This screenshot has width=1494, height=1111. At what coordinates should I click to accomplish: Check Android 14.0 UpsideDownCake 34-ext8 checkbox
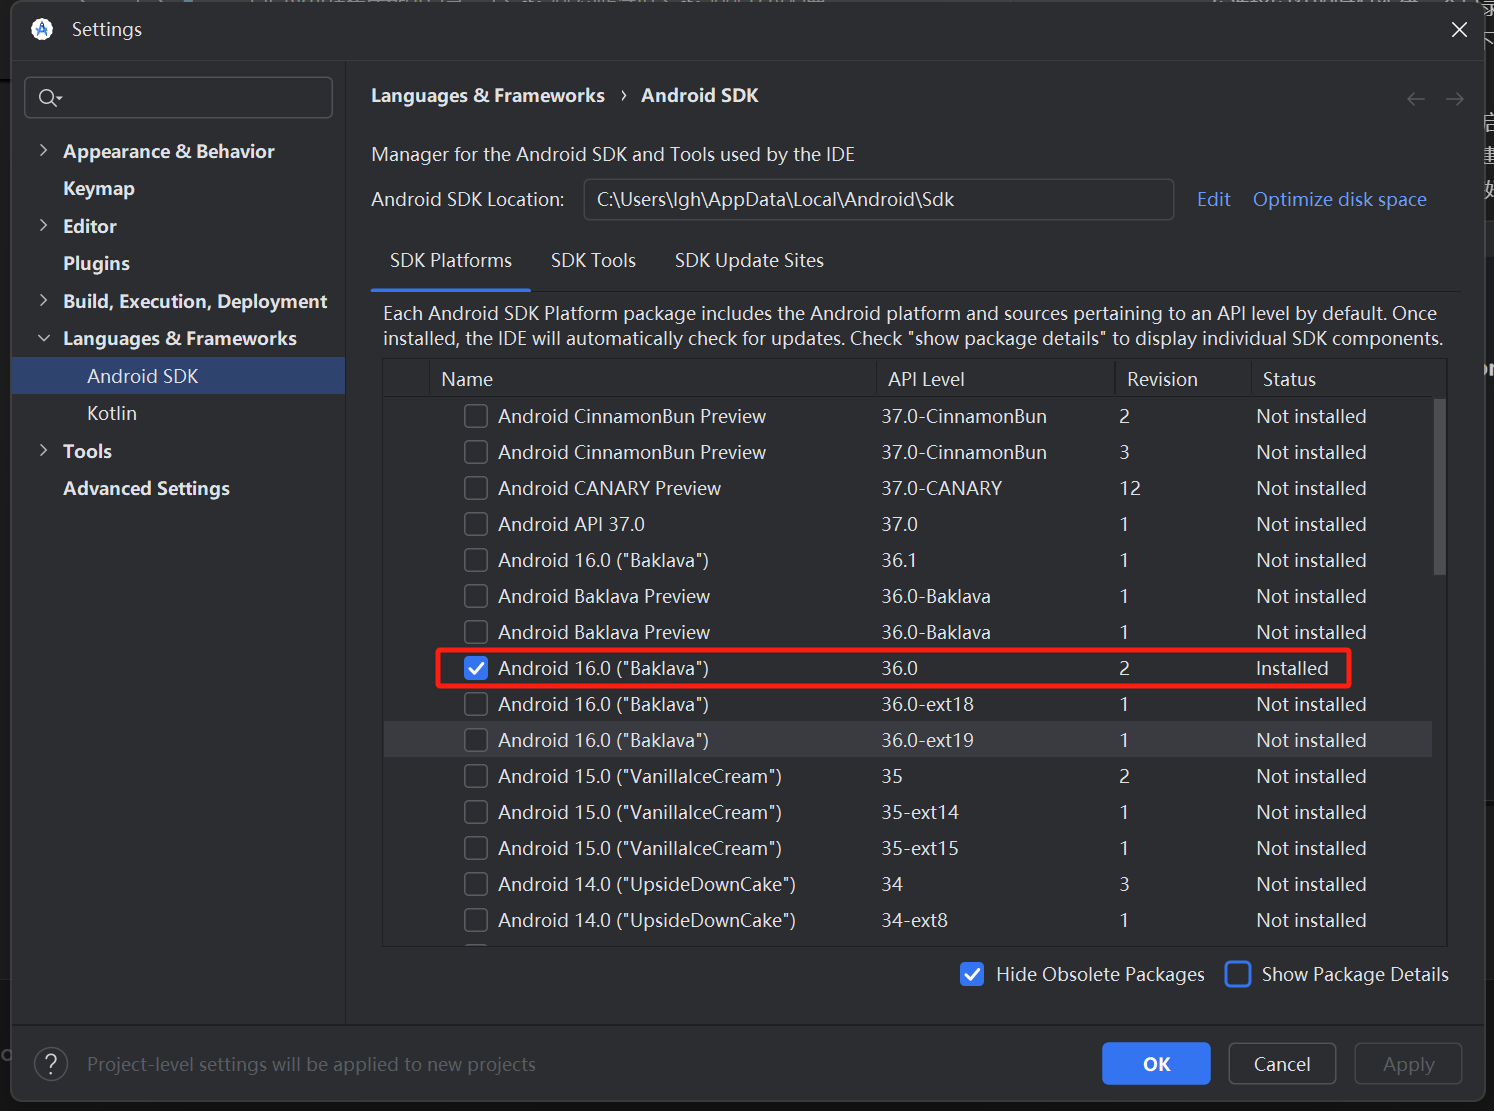(x=476, y=920)
